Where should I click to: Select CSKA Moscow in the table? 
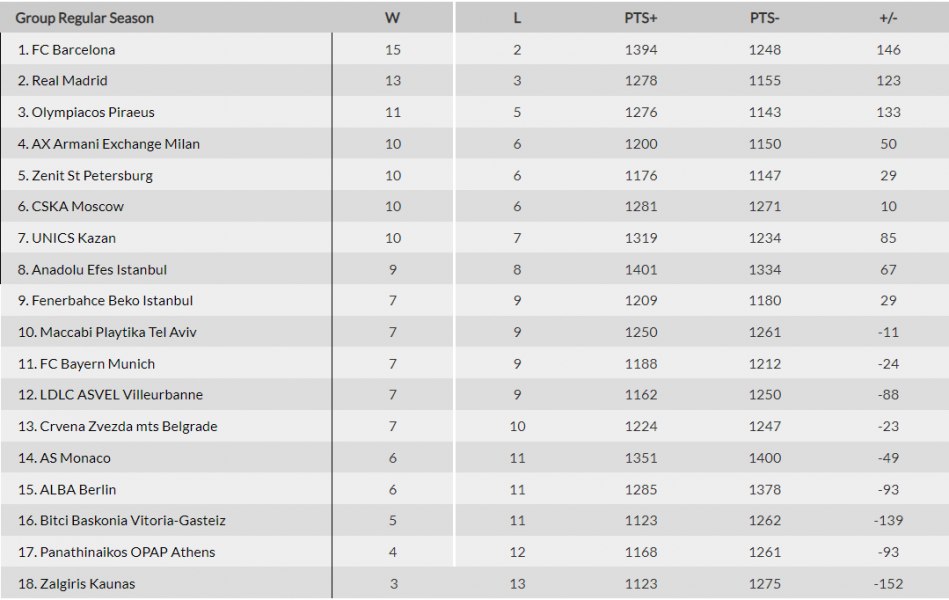point(78,207)
